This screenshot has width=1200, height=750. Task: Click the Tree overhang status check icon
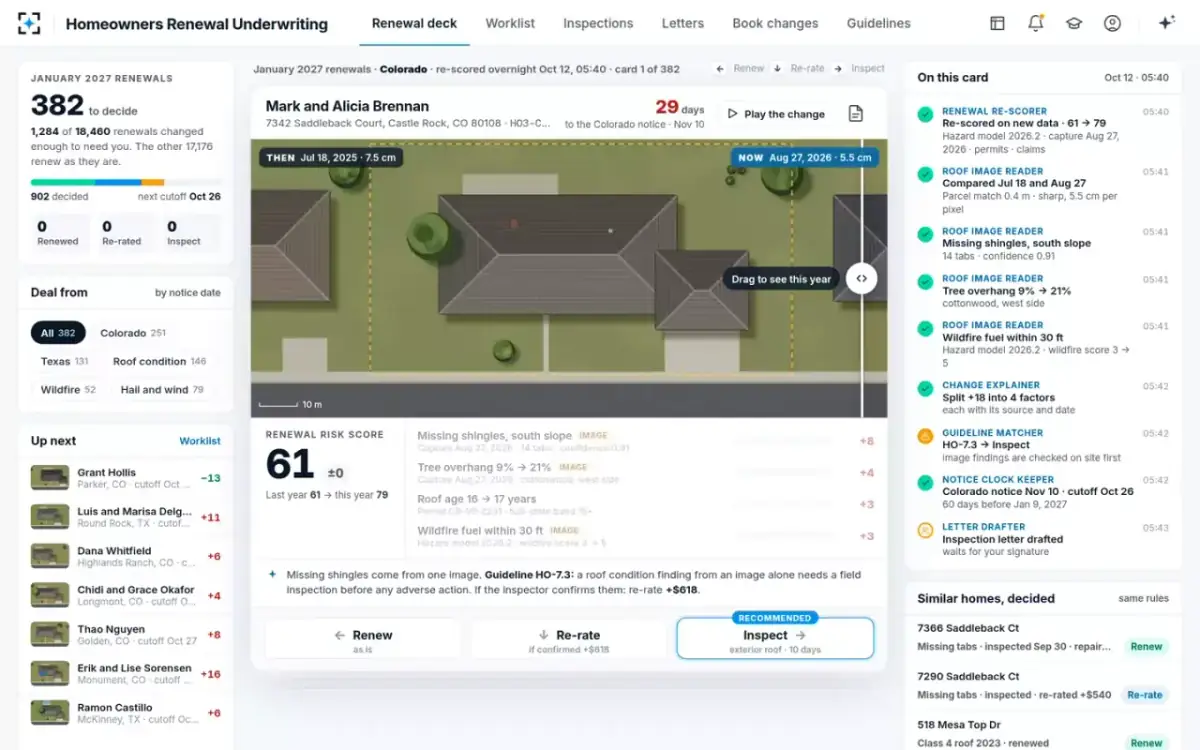tap(926, 282)
